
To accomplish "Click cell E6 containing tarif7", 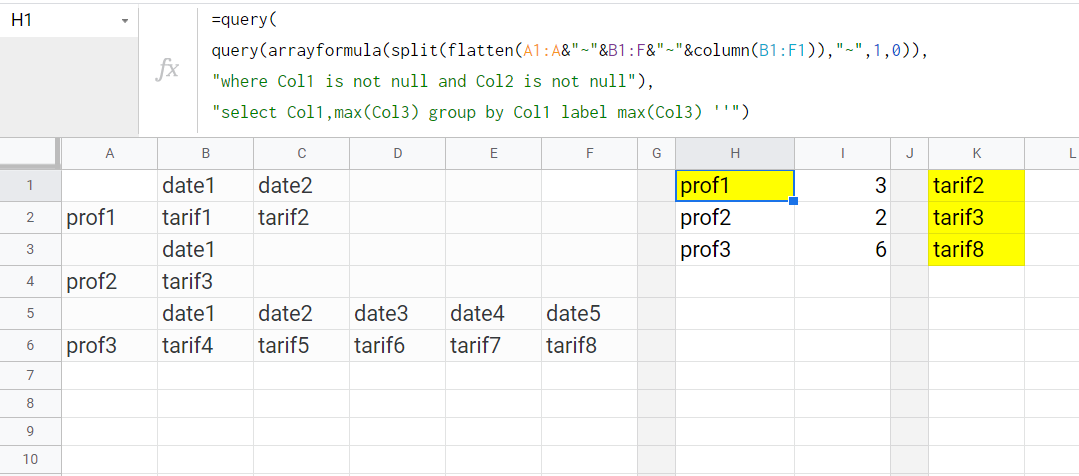I will click(493, 345).
